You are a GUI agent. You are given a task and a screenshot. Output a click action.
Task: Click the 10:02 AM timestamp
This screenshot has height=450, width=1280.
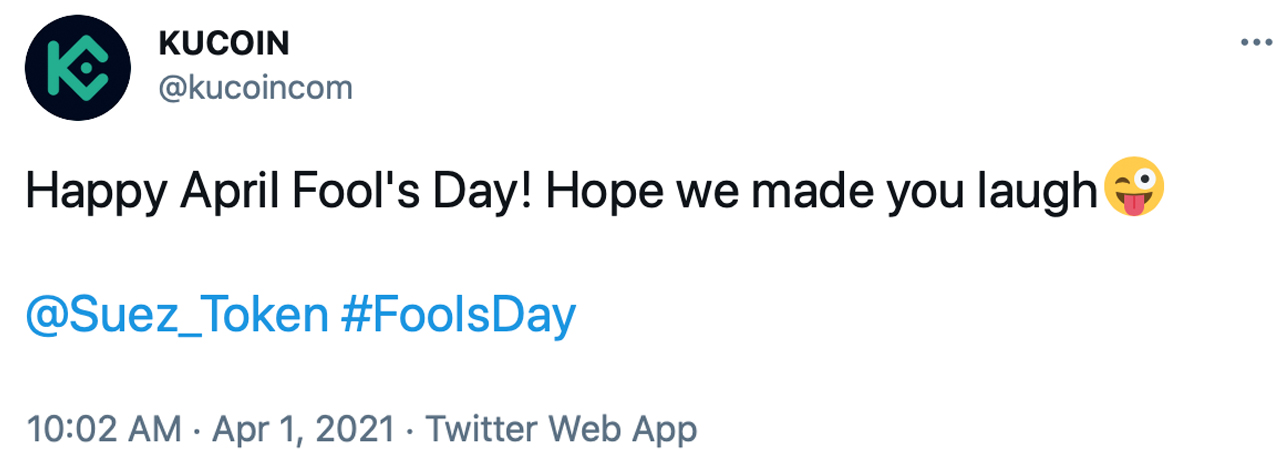[x=104, y=430]
